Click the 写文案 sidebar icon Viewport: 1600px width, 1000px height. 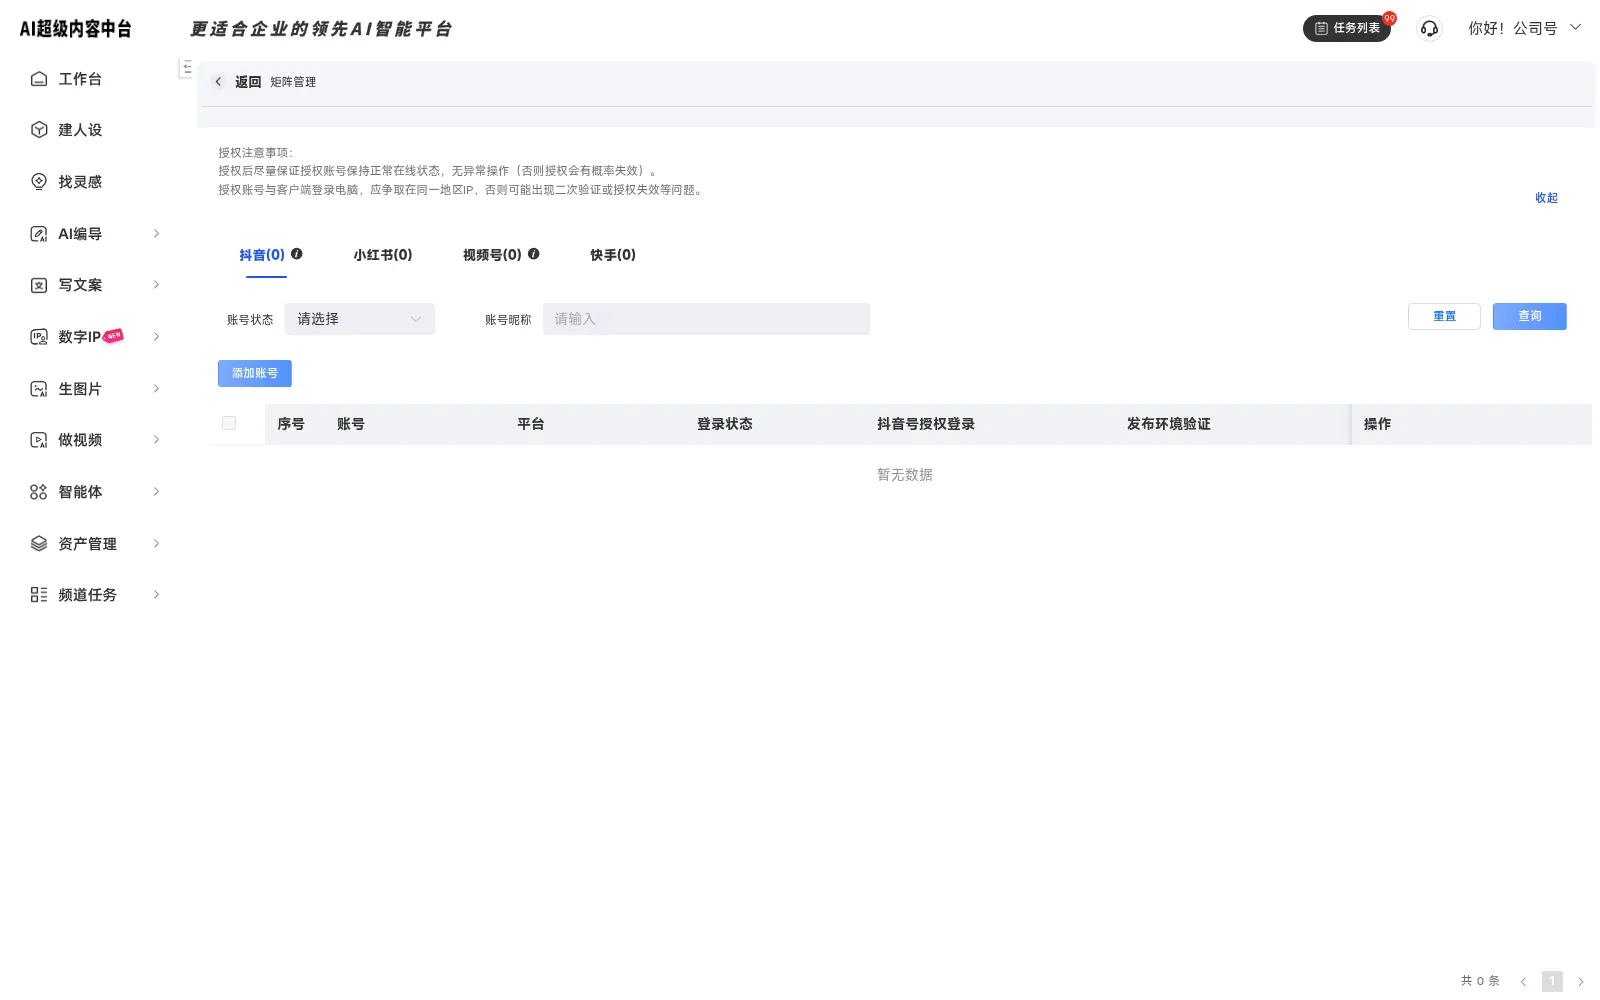39,285
